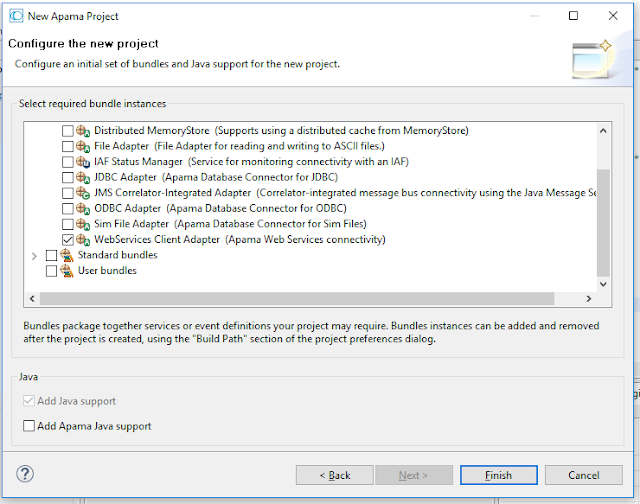Click the Back button
This screenshot has width=640, height=504.
(335, 475)
